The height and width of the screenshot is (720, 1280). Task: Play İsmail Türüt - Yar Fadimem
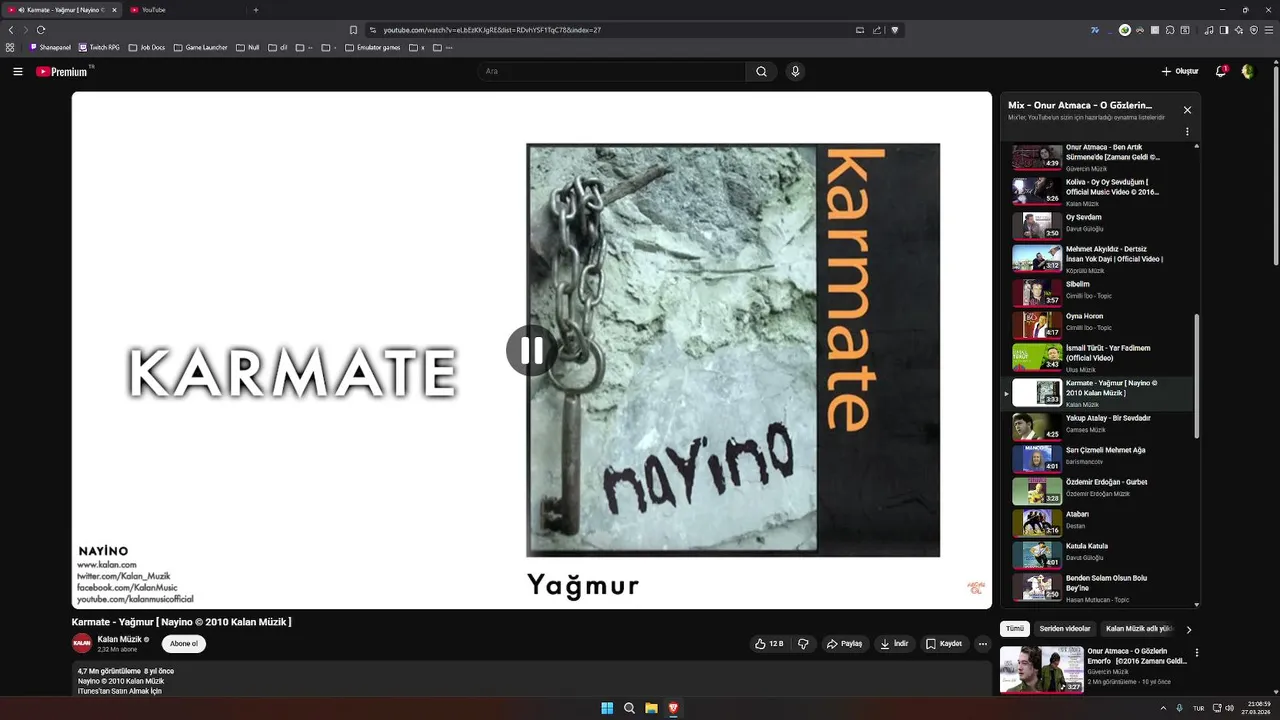(1098, 357)
